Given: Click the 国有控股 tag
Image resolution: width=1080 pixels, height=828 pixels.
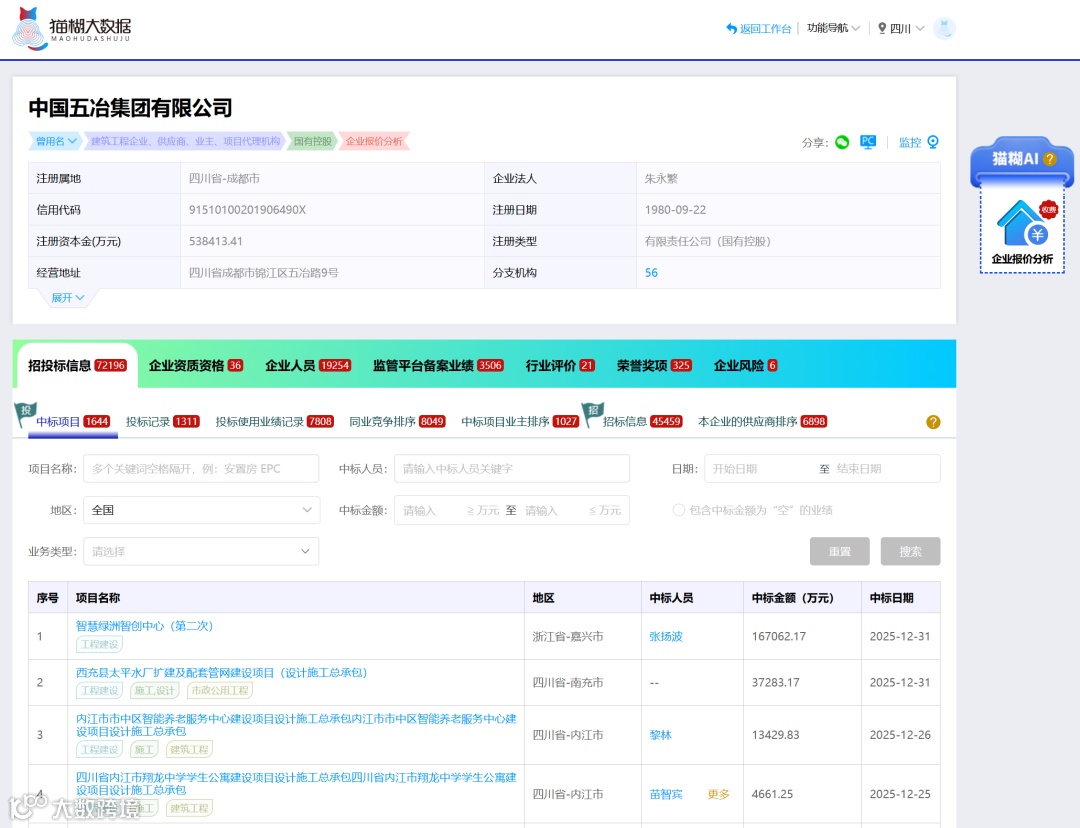Looking at the screenshot, I should click(313, 141).
